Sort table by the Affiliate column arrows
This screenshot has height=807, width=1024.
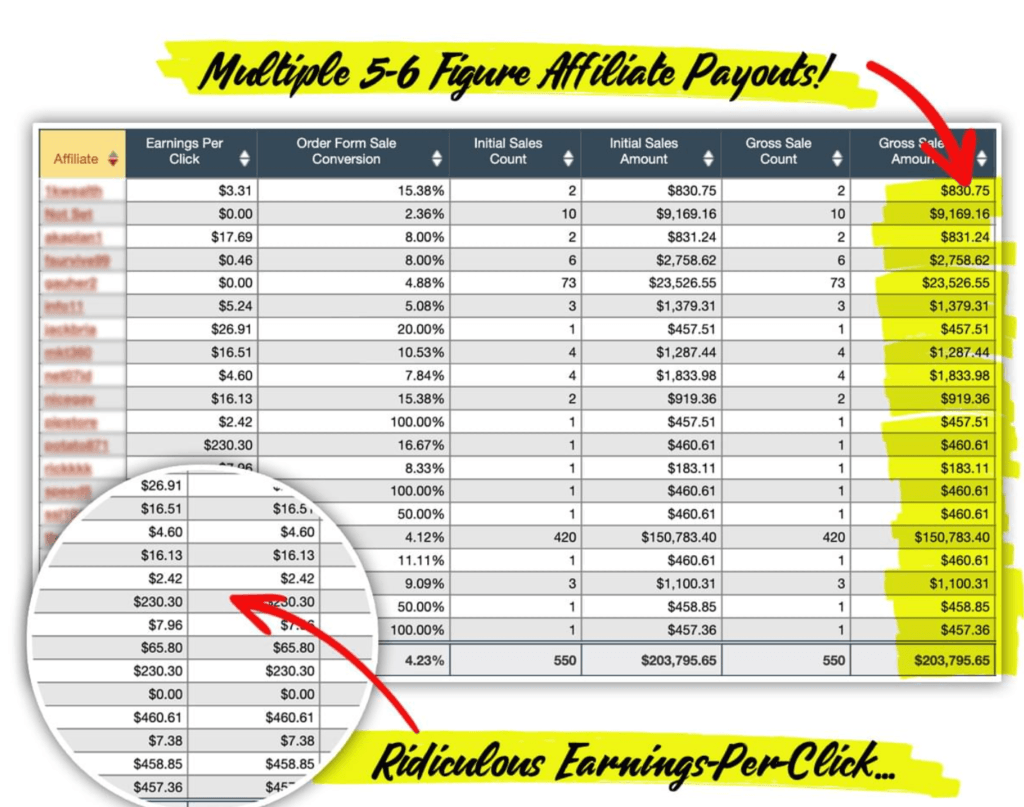pos(112,158)
